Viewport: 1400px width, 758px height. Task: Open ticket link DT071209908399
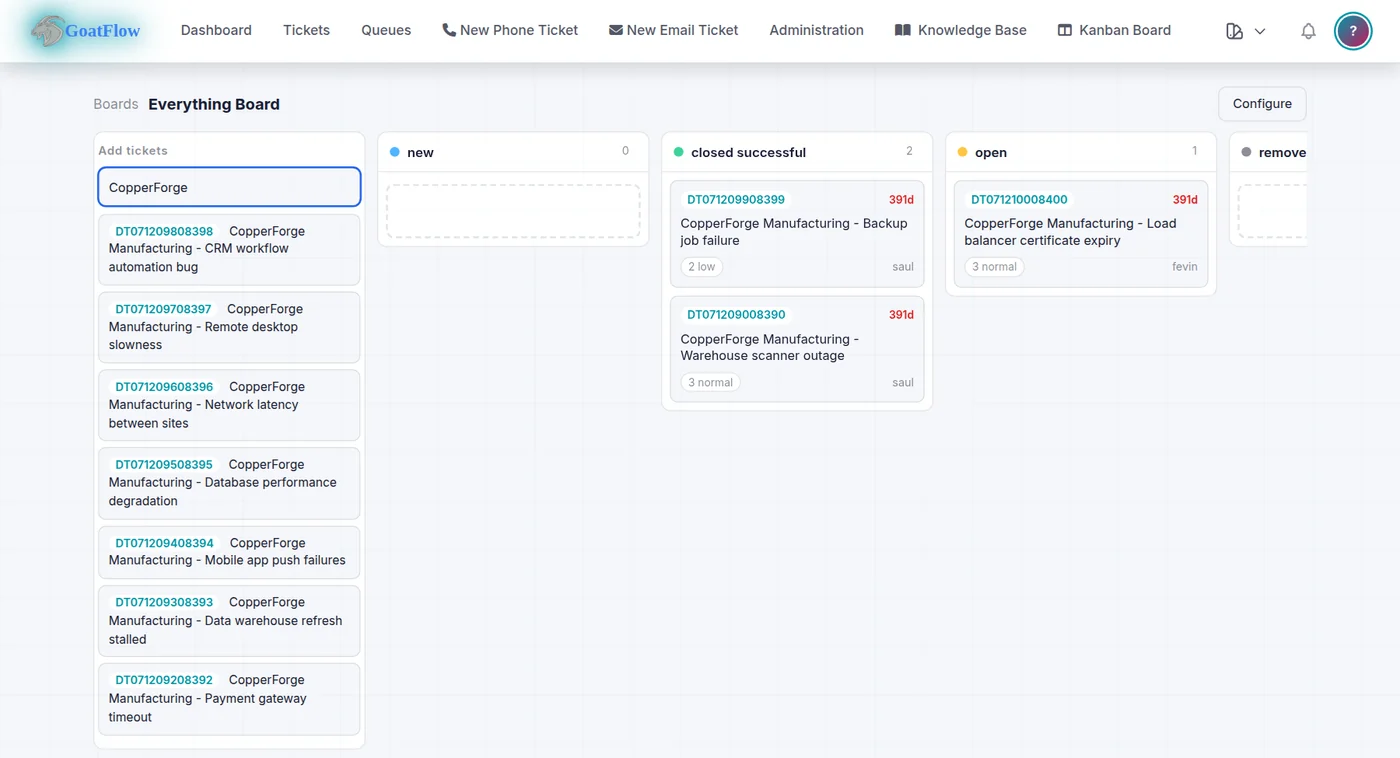point(736,199)
